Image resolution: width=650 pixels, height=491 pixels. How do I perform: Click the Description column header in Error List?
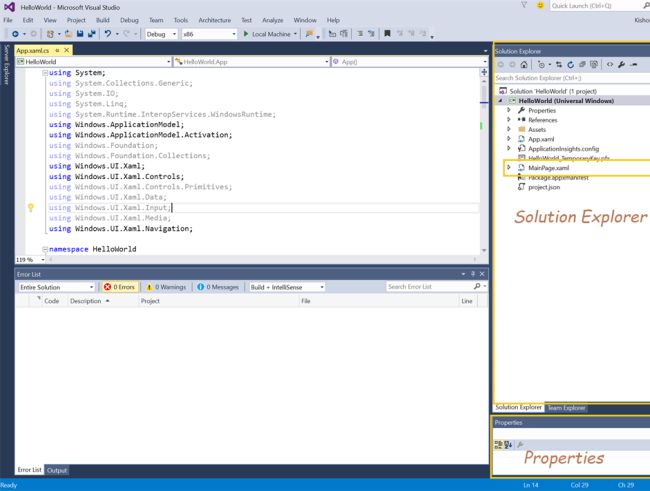(85, 301)
